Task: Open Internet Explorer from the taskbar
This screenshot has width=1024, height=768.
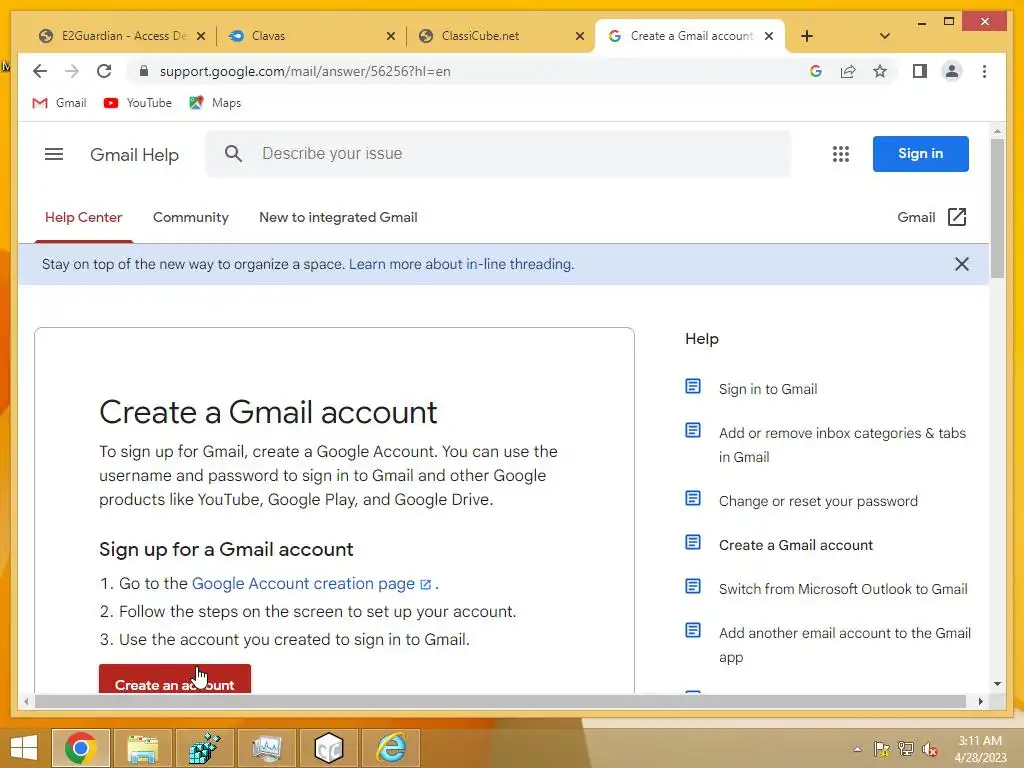Action: [x=391, y=748]
